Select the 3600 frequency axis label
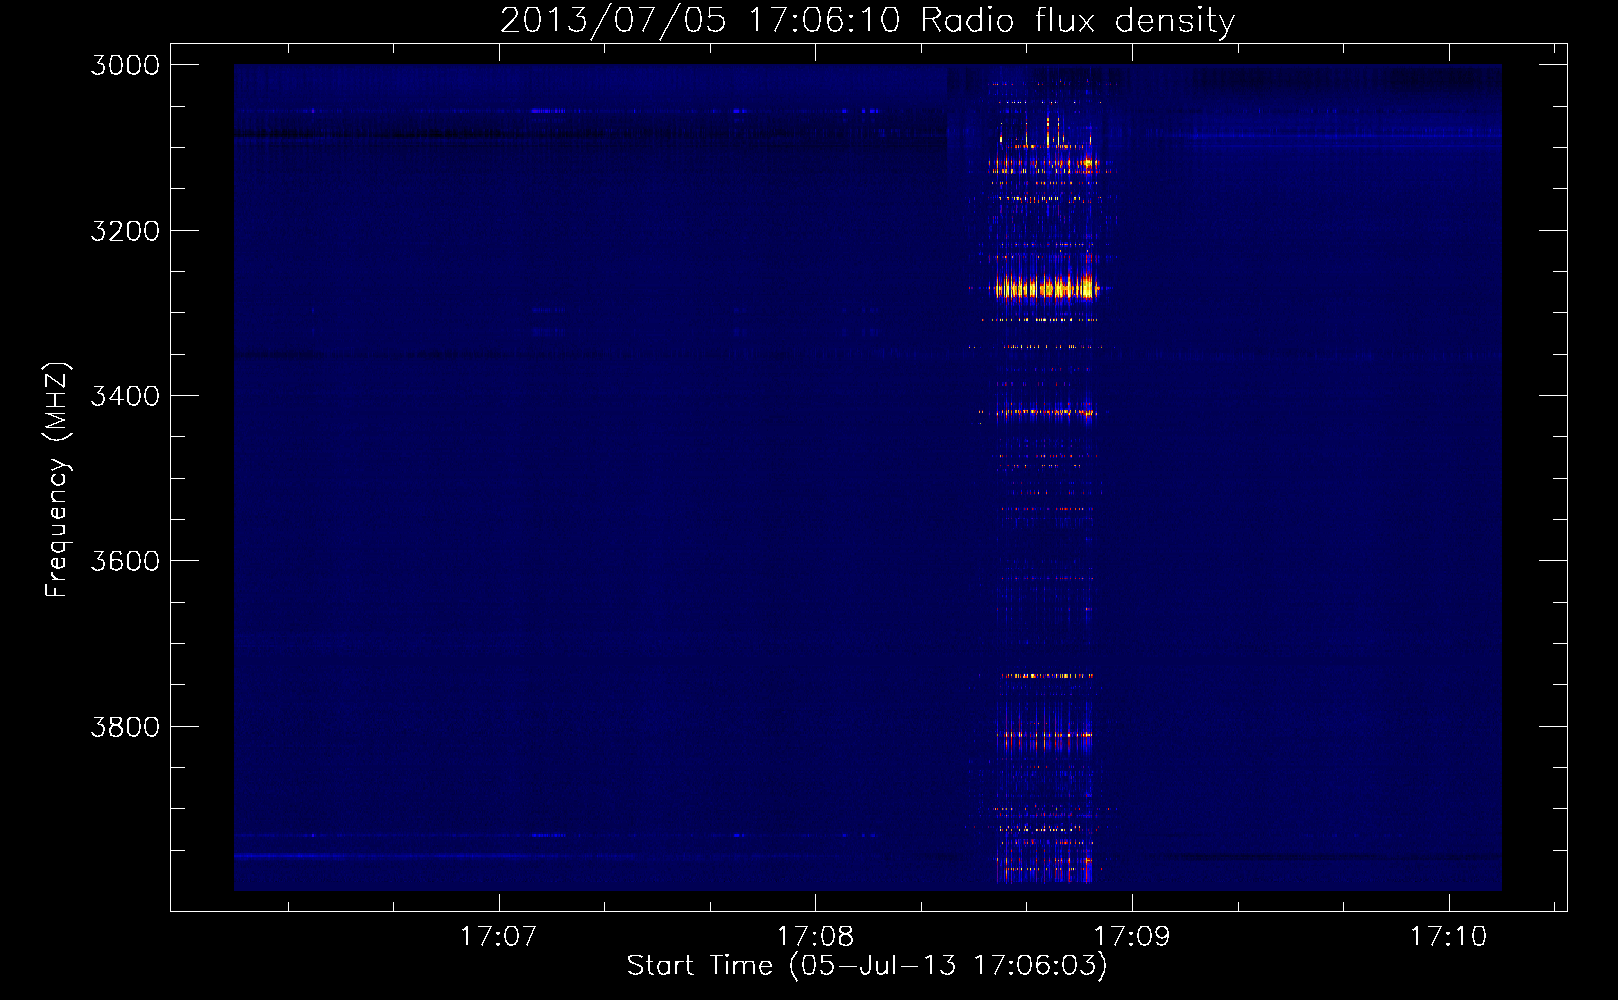The height and width of the screenshot is (1000, 1618). click(x=125, y=561)
